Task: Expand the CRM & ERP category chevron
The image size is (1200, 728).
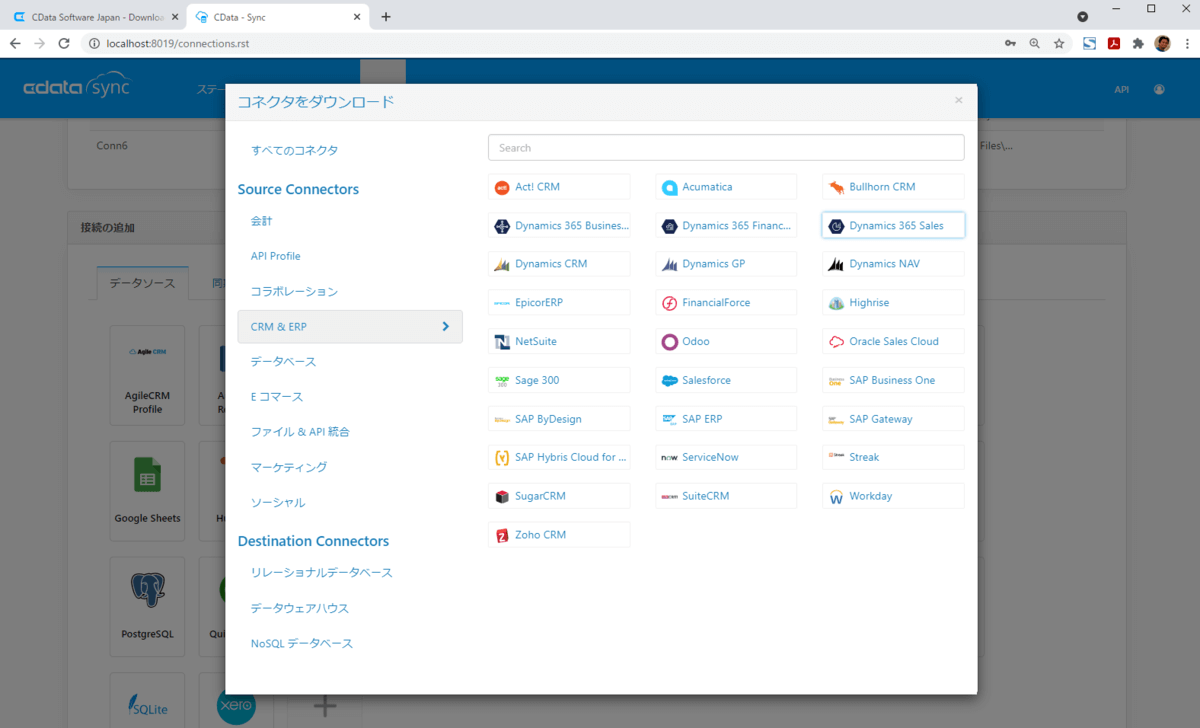Action: [x=446, y=326]
